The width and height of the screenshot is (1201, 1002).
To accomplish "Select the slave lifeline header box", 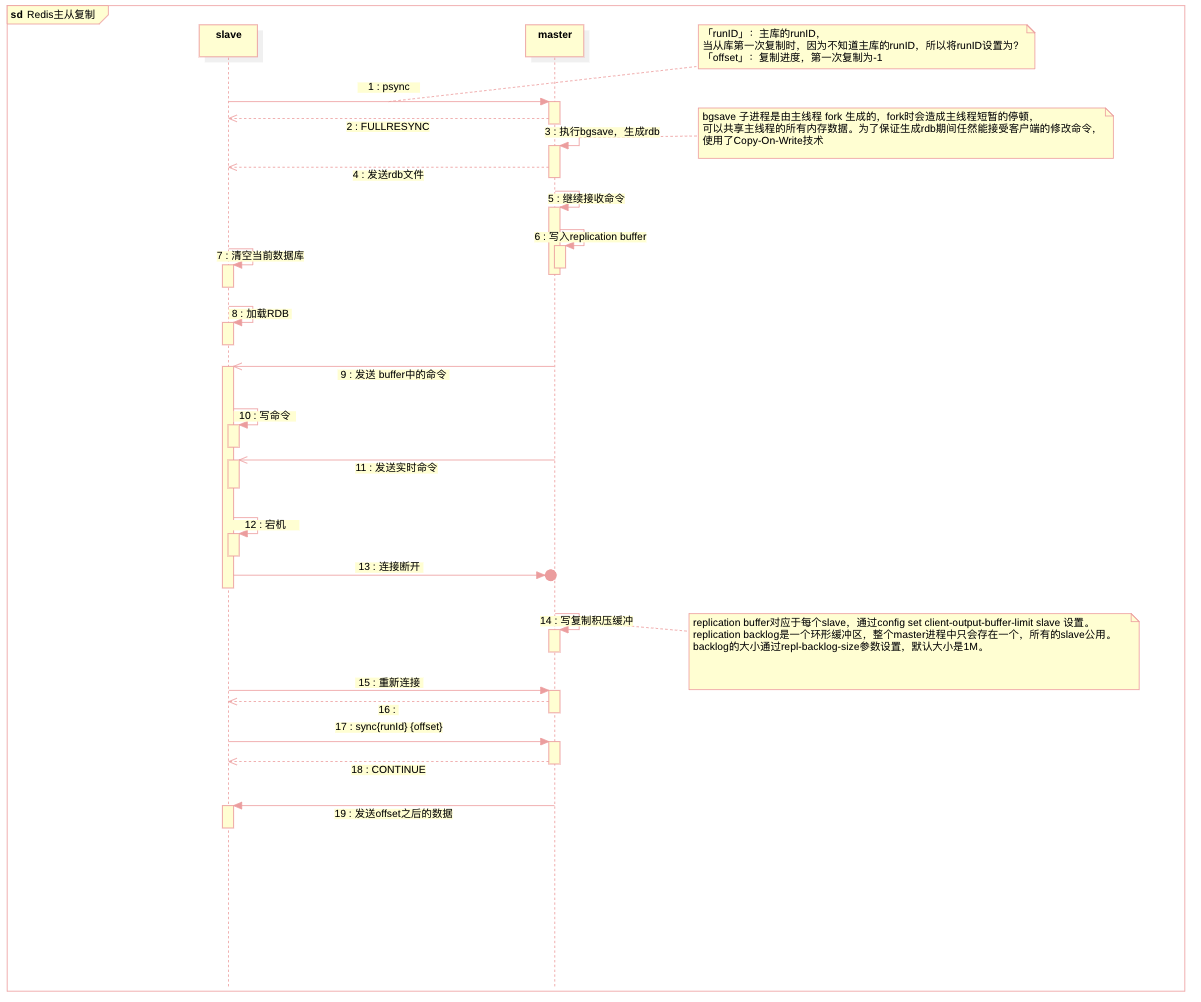I will pyautogui.click(x=228, y=41).
